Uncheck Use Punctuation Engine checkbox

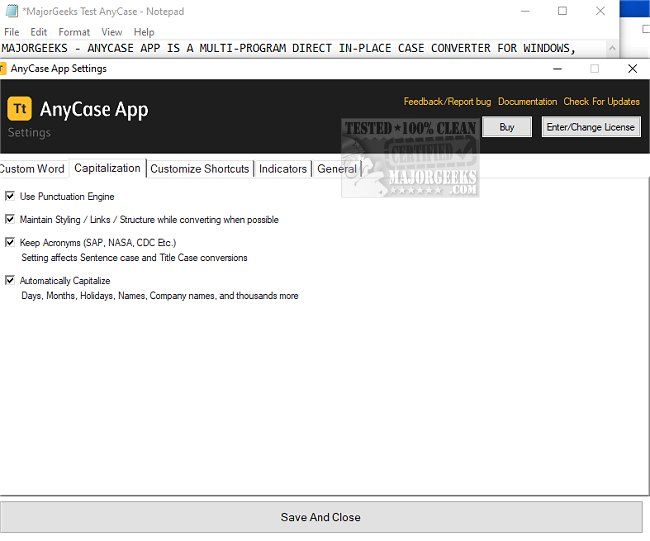(10, 196)
